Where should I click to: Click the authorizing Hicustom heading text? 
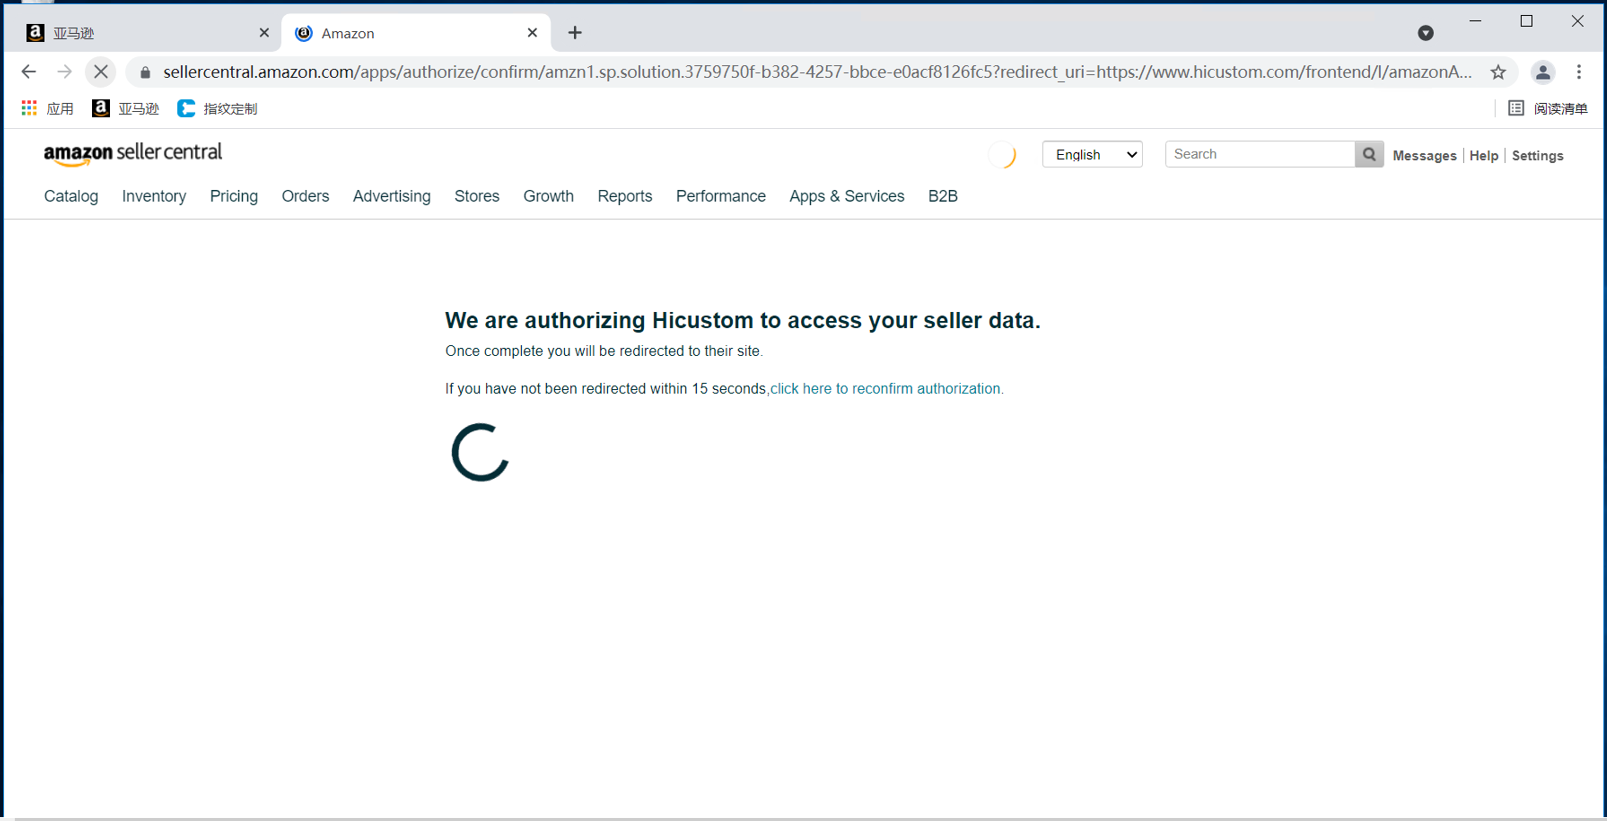click(x=743, y=320)
